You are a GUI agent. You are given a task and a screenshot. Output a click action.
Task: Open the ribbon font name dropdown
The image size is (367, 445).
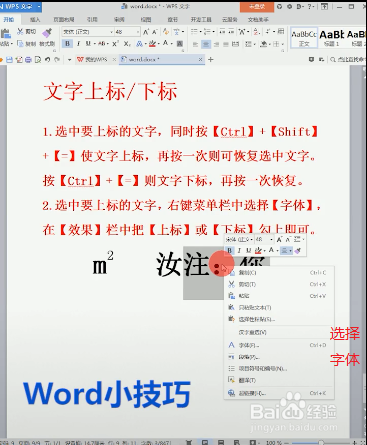(111, 32)
